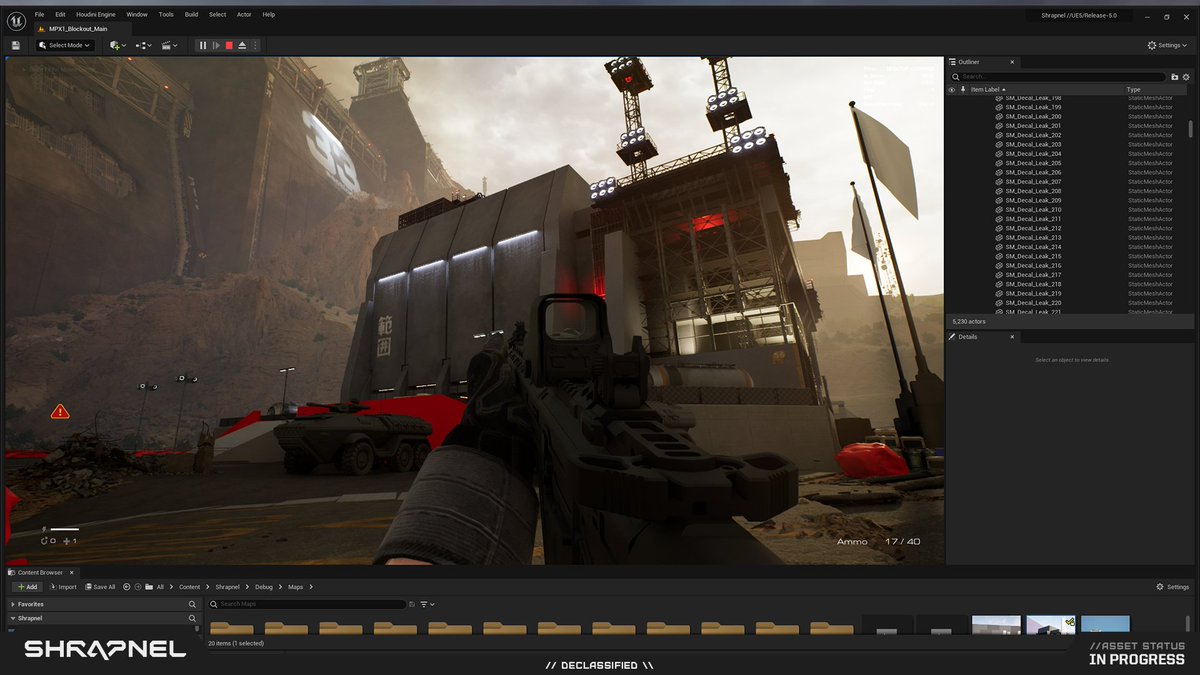The image size is (1200, 675).
Task: Click the Content breadcrumb
Action: pyautogui.click(x=190, y=587)
